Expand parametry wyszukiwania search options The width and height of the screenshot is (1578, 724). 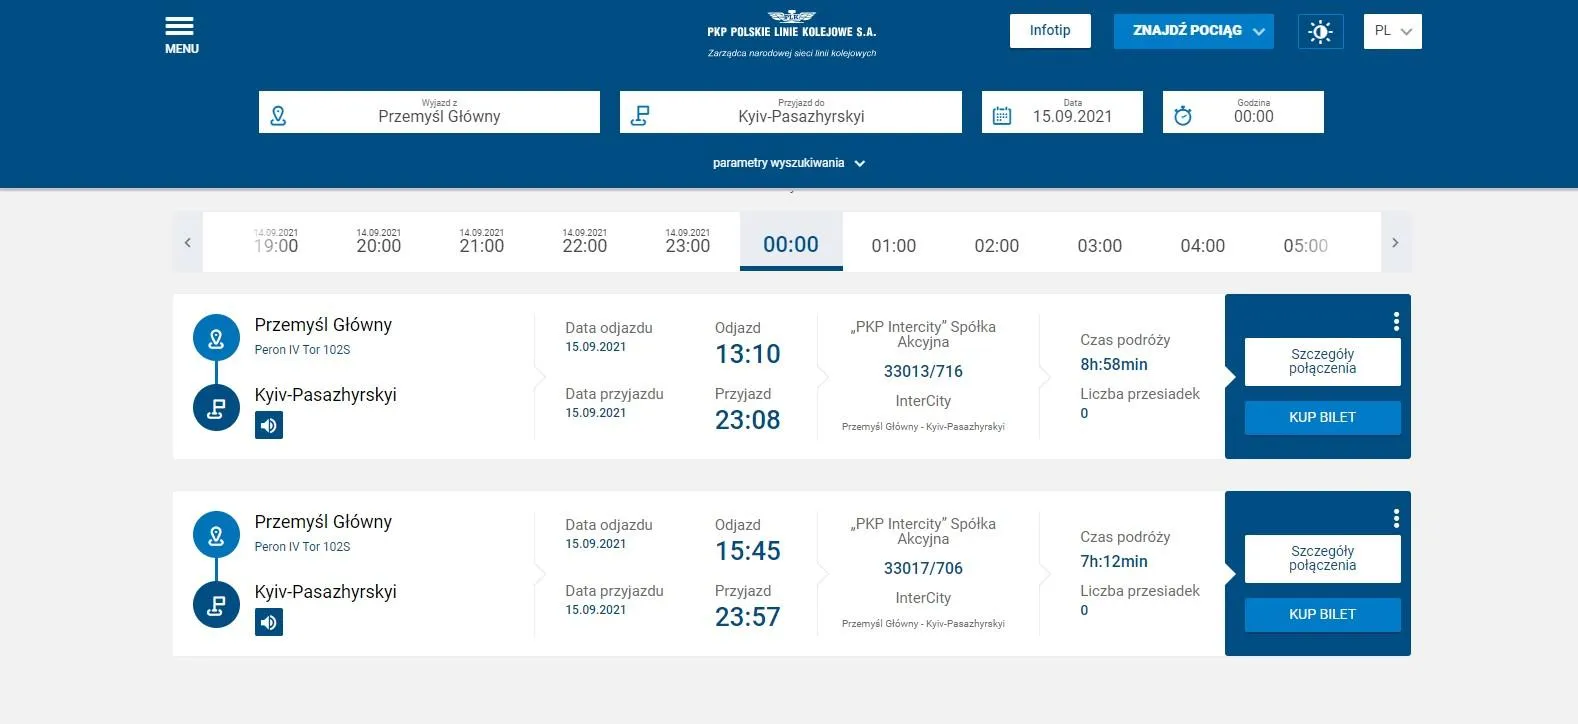[x=789, y=163]
